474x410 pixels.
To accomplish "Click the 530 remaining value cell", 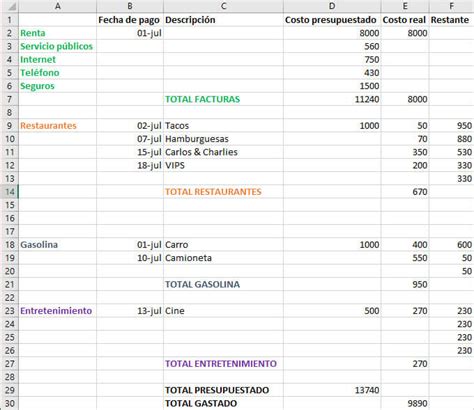I will 451,152.
